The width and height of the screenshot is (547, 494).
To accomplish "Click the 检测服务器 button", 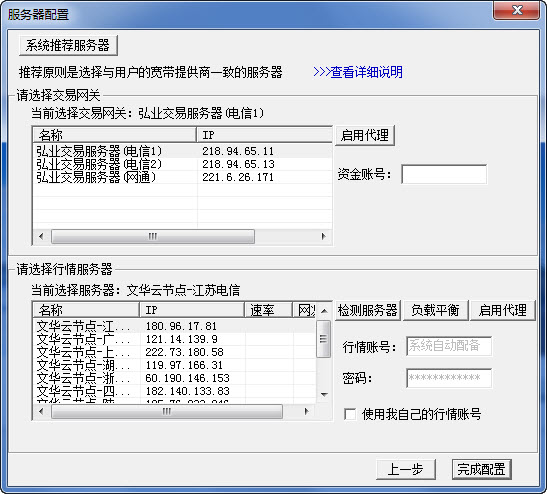I will pos(368,310).
